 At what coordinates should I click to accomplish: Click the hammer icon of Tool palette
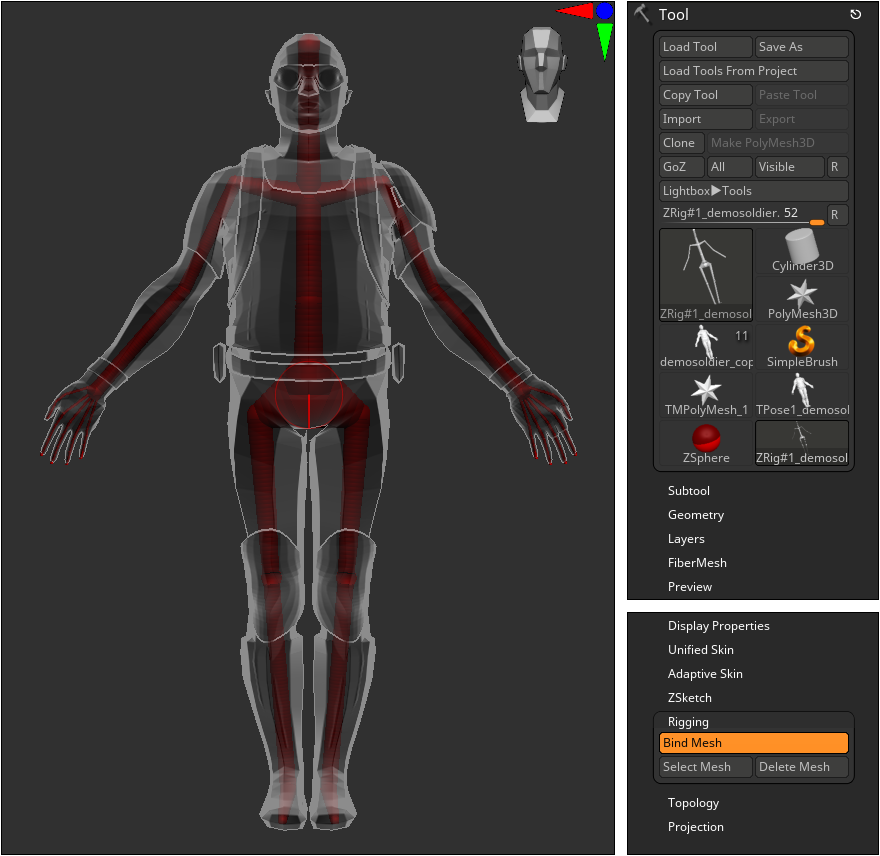tap(641, 13)
